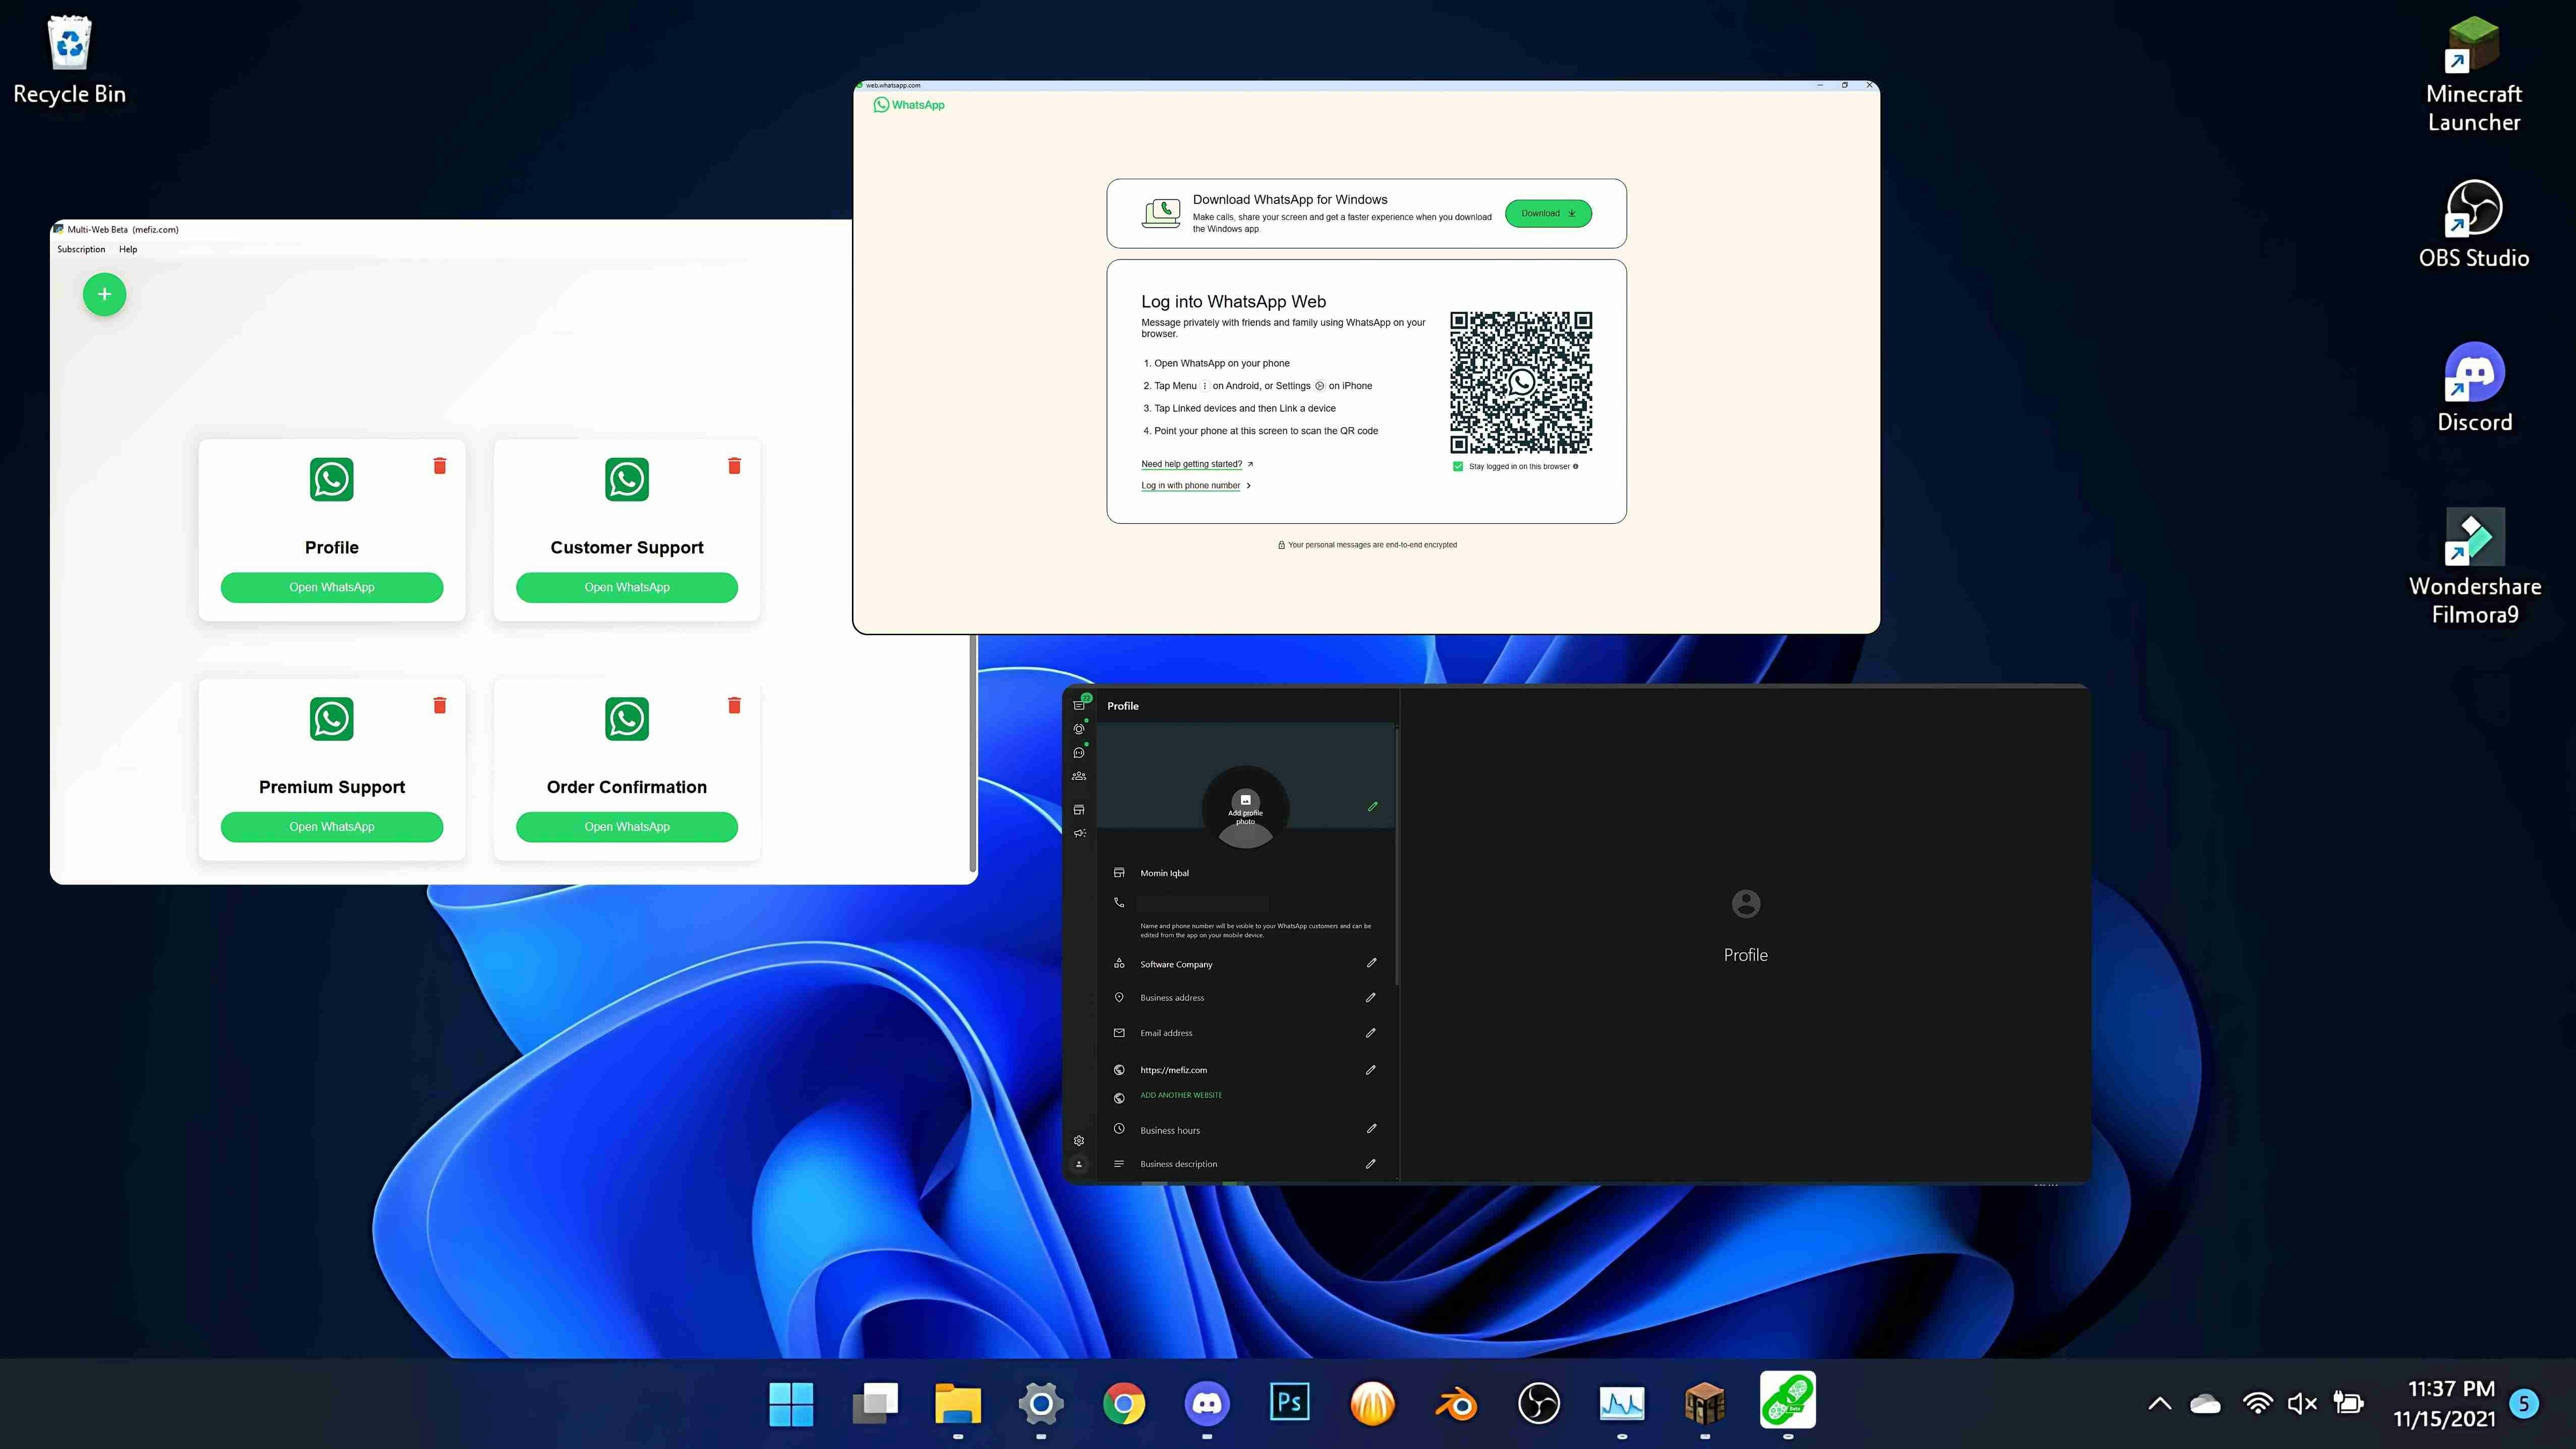Open WhatsApp for the Premium Support card

(x=331, y=827)
